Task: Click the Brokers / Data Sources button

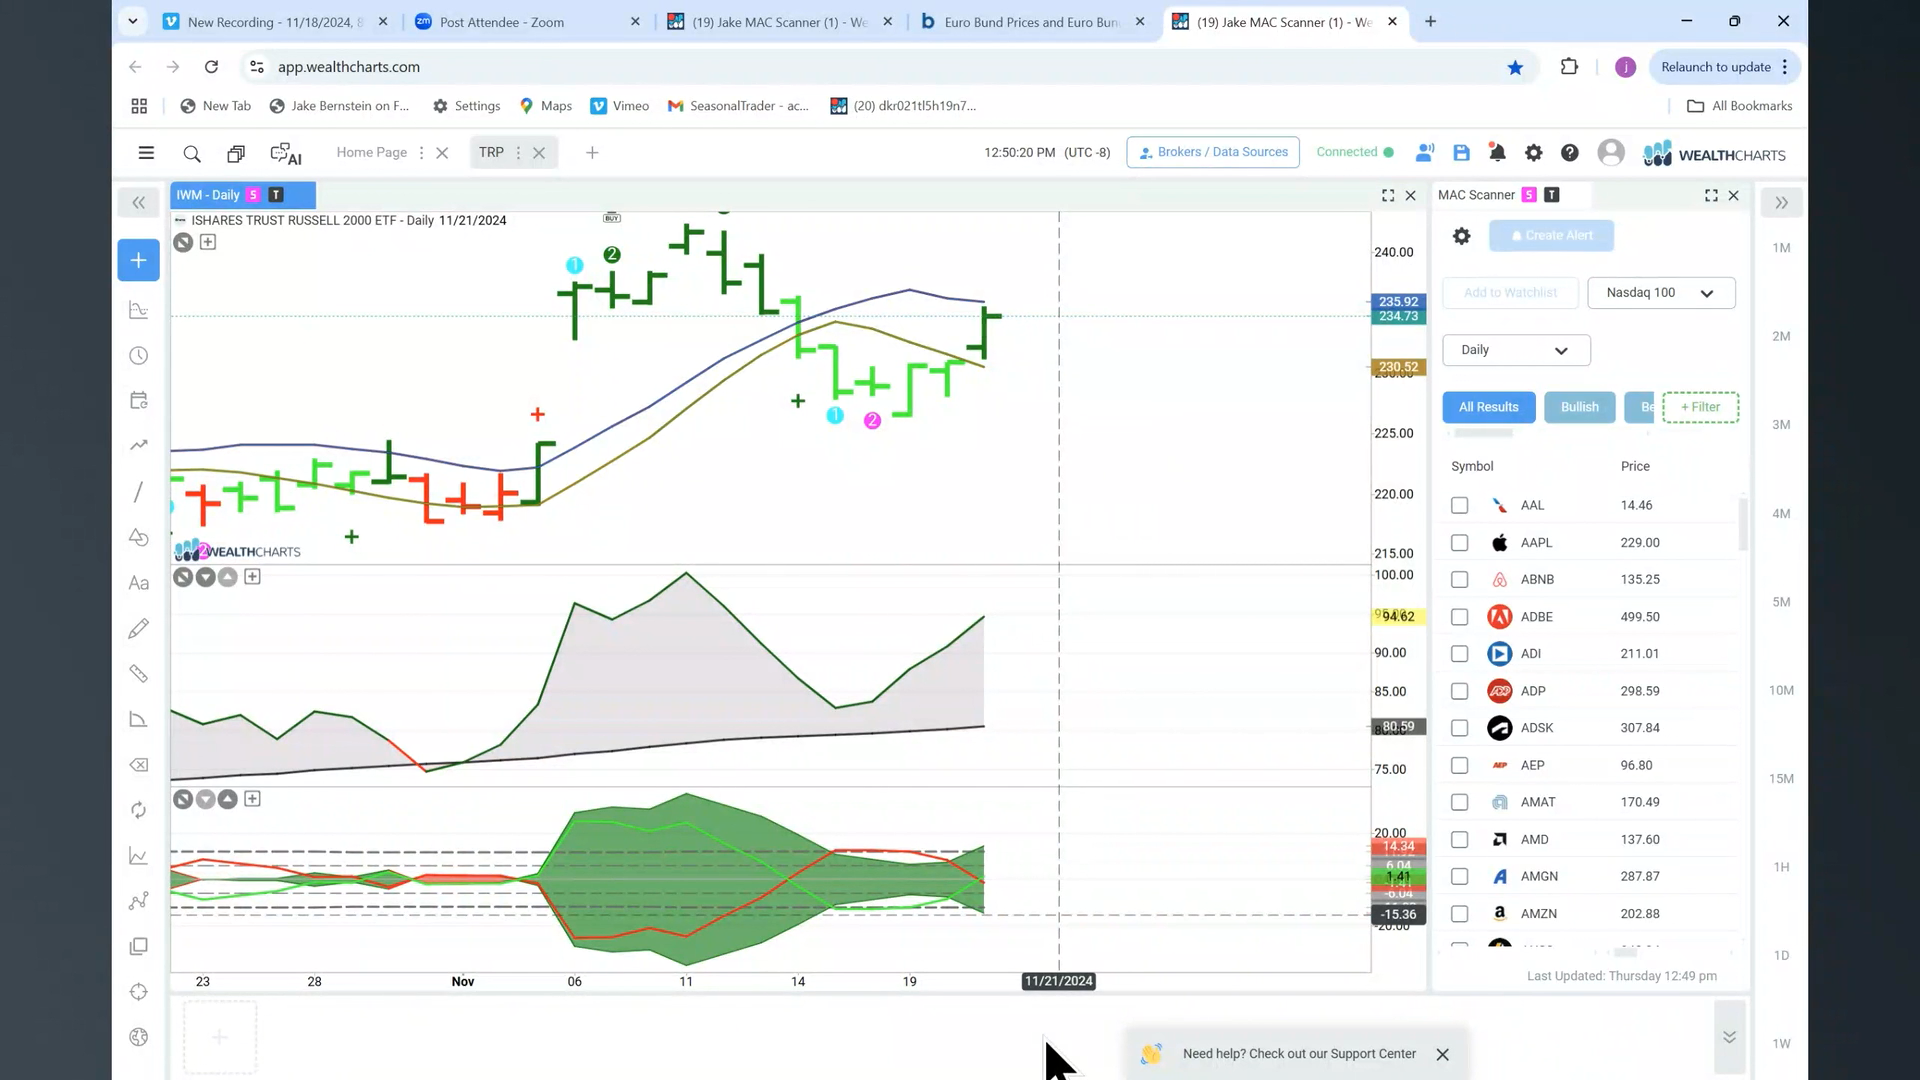Action: click(1213, 152)
